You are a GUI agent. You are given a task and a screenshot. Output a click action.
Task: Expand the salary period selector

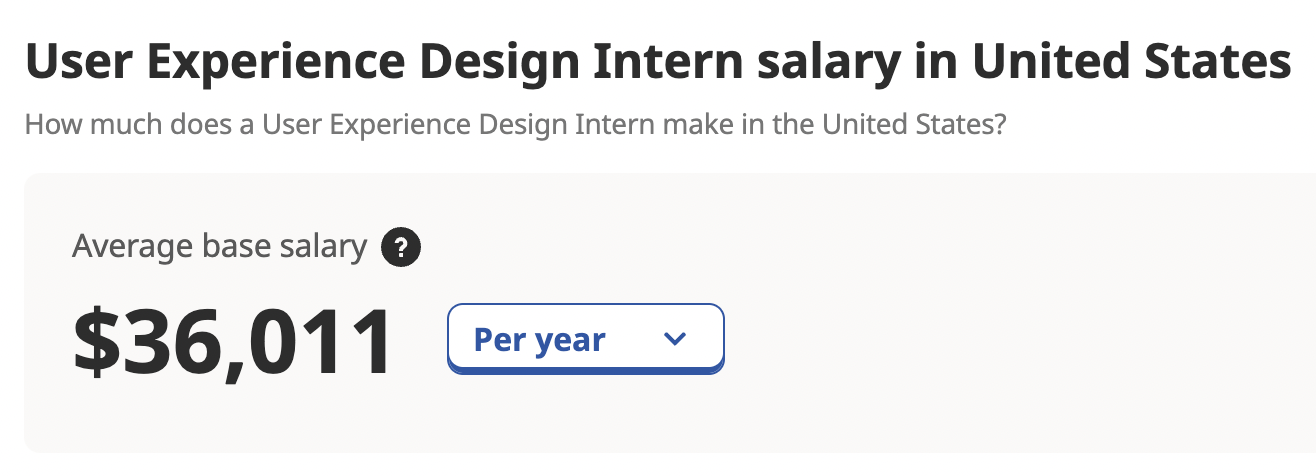pyautogui.click(x=585, y=340)
